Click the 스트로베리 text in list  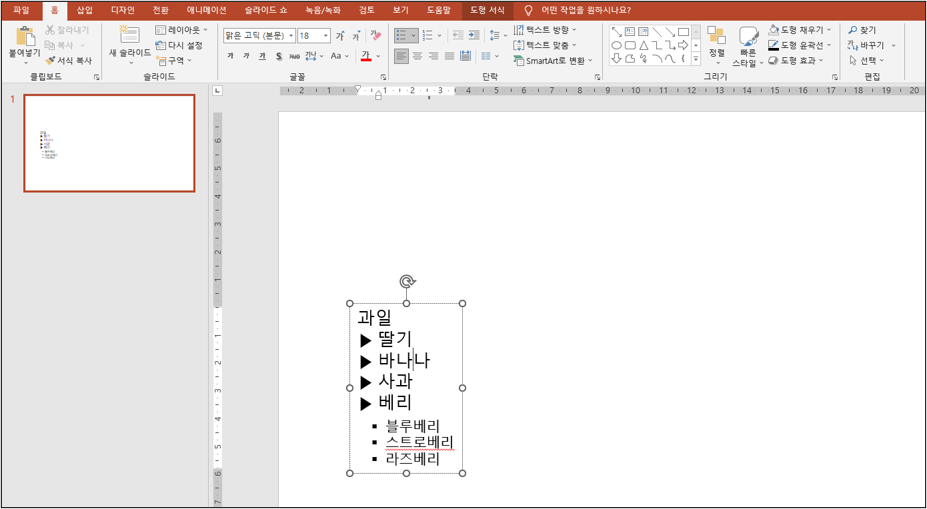coord(420,442)
